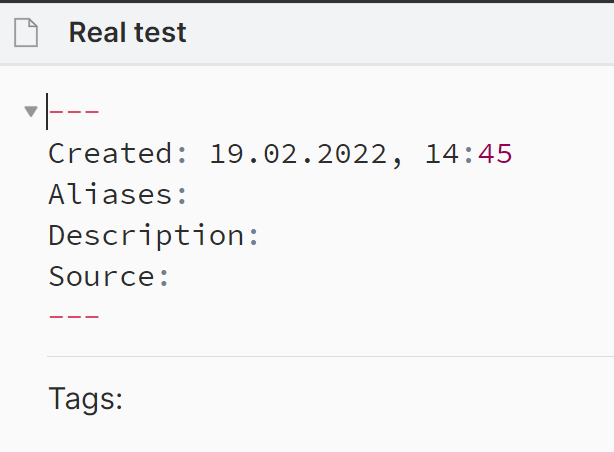Click the empty header area right of the title
Screen dimensions: 614x452
(400, 33)
